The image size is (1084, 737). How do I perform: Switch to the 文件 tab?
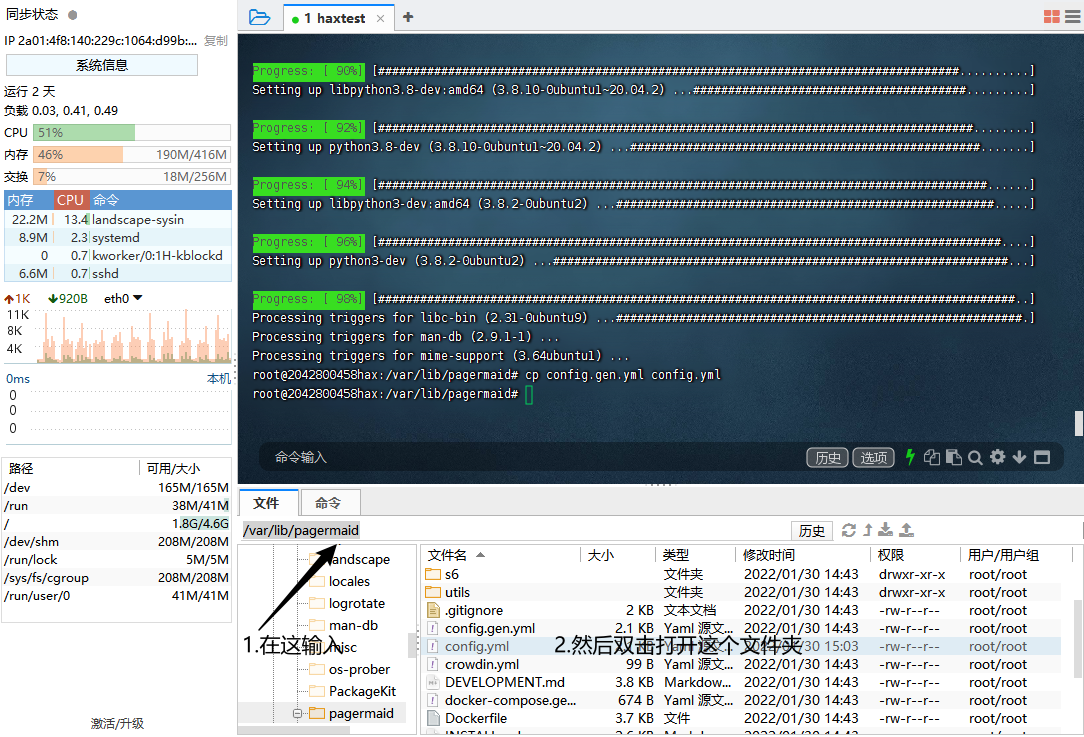267,503
